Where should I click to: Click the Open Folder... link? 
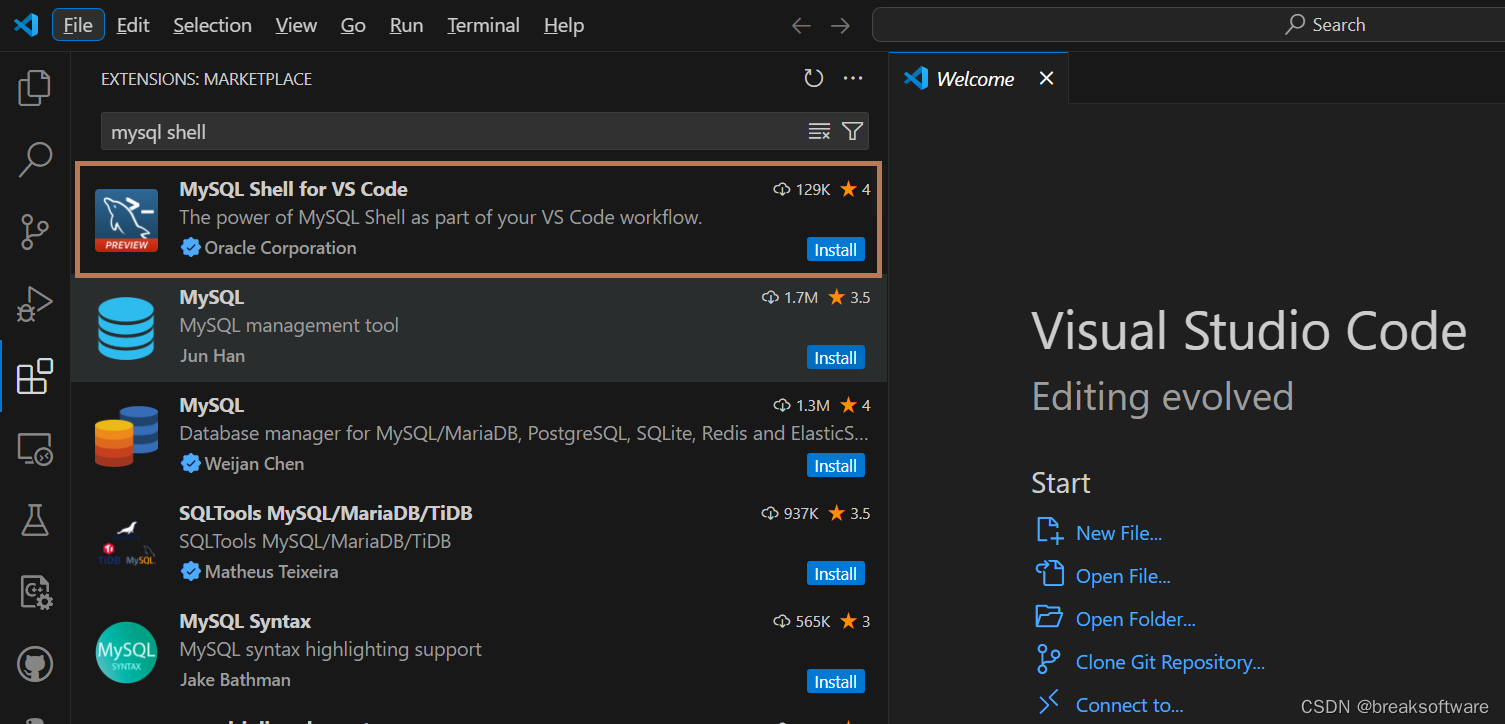[1136, 619]
